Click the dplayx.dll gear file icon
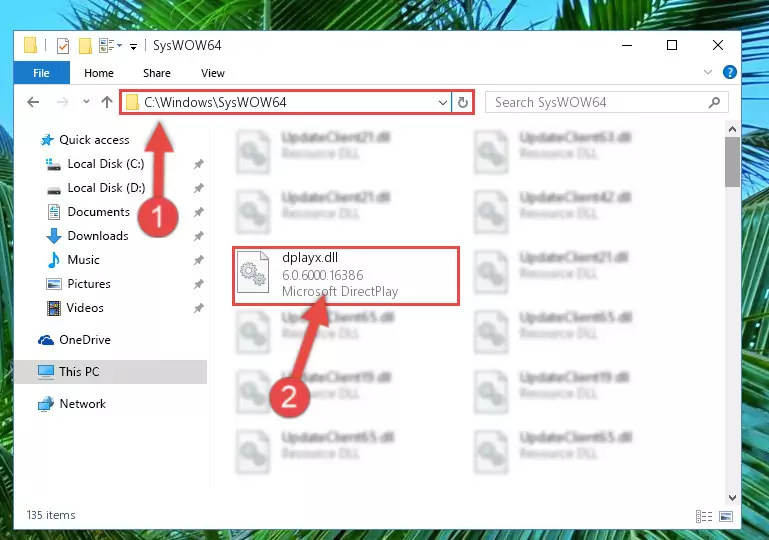The image size is (769, 540). (x=253, y=272)
